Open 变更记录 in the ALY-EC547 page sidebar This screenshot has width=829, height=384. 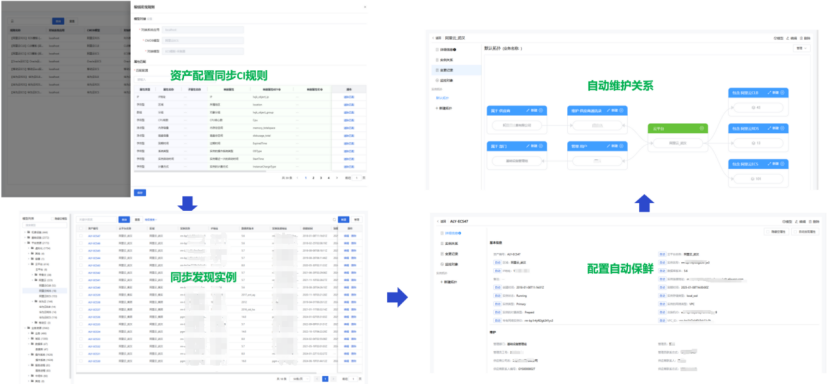(450, 253)
